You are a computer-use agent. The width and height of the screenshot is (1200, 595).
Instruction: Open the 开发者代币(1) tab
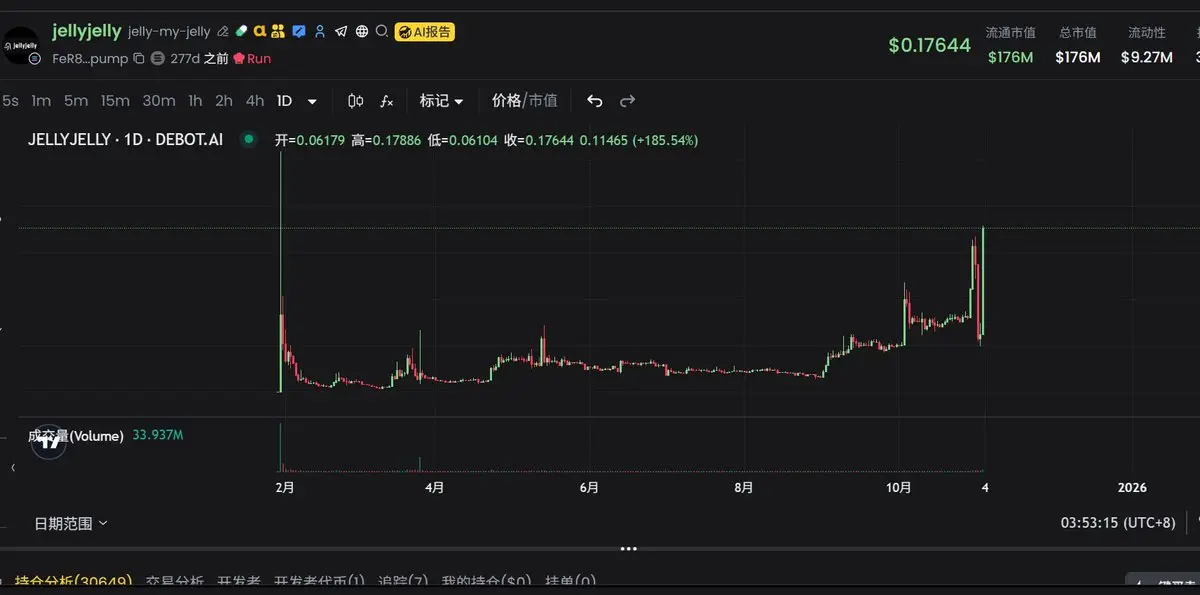(320, 581)
